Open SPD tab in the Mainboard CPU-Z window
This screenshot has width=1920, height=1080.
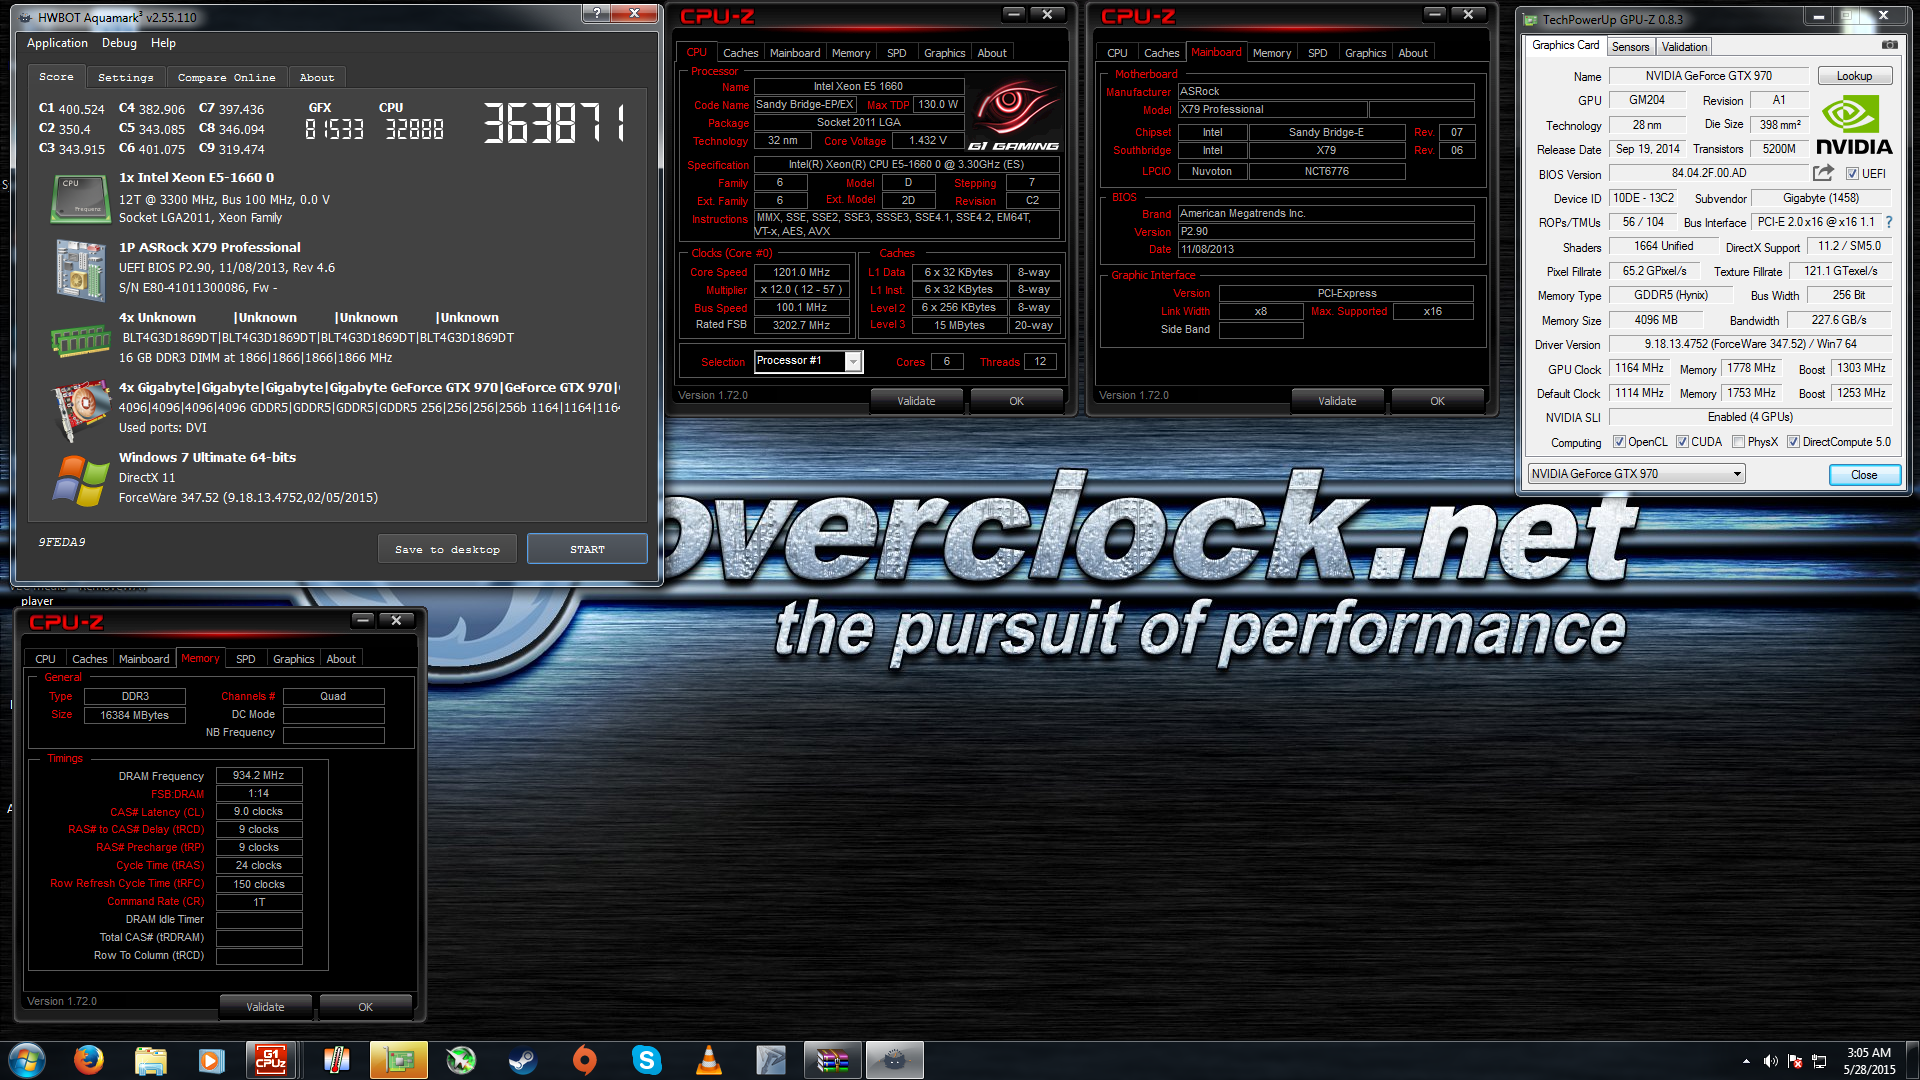pos(1318,53)
